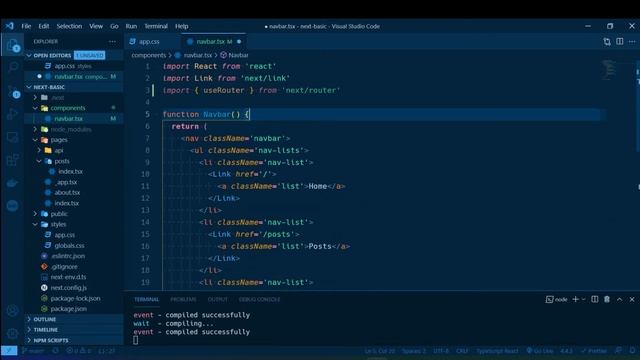Open the Manage gear menu
The image size is (640, 360).
coord(13,333)
